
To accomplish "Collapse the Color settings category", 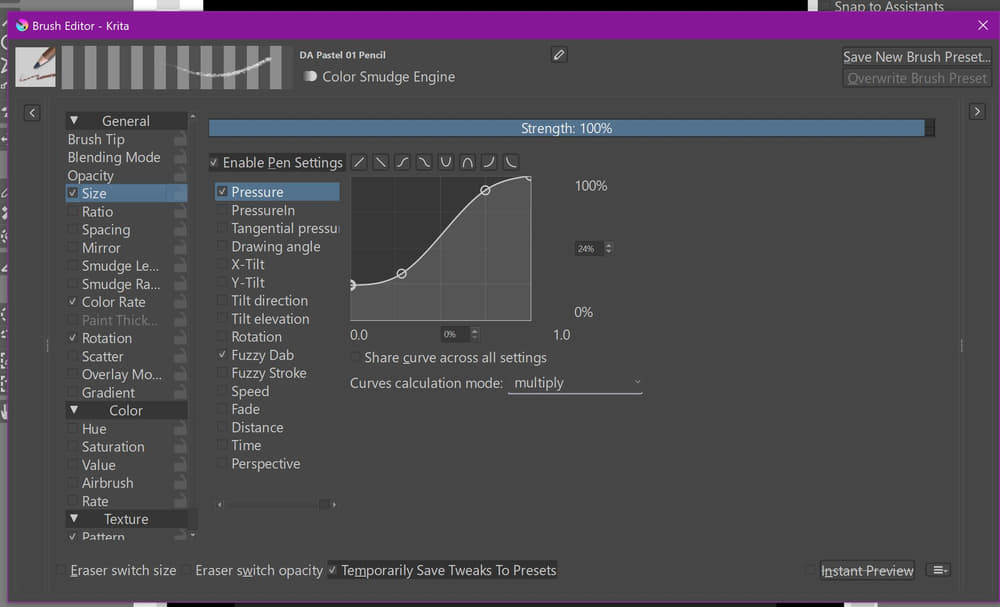I will [x=74, y=411].
